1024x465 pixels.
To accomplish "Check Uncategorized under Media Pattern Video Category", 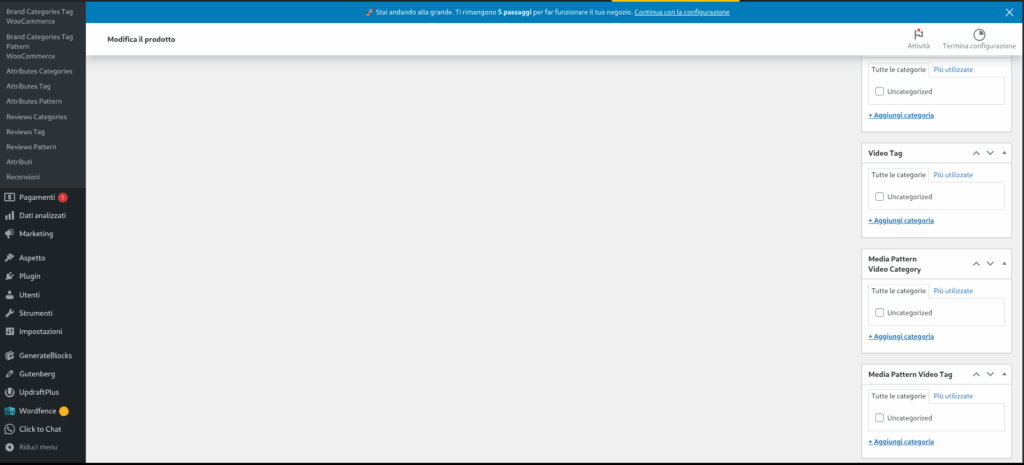I will click(879, 313).
